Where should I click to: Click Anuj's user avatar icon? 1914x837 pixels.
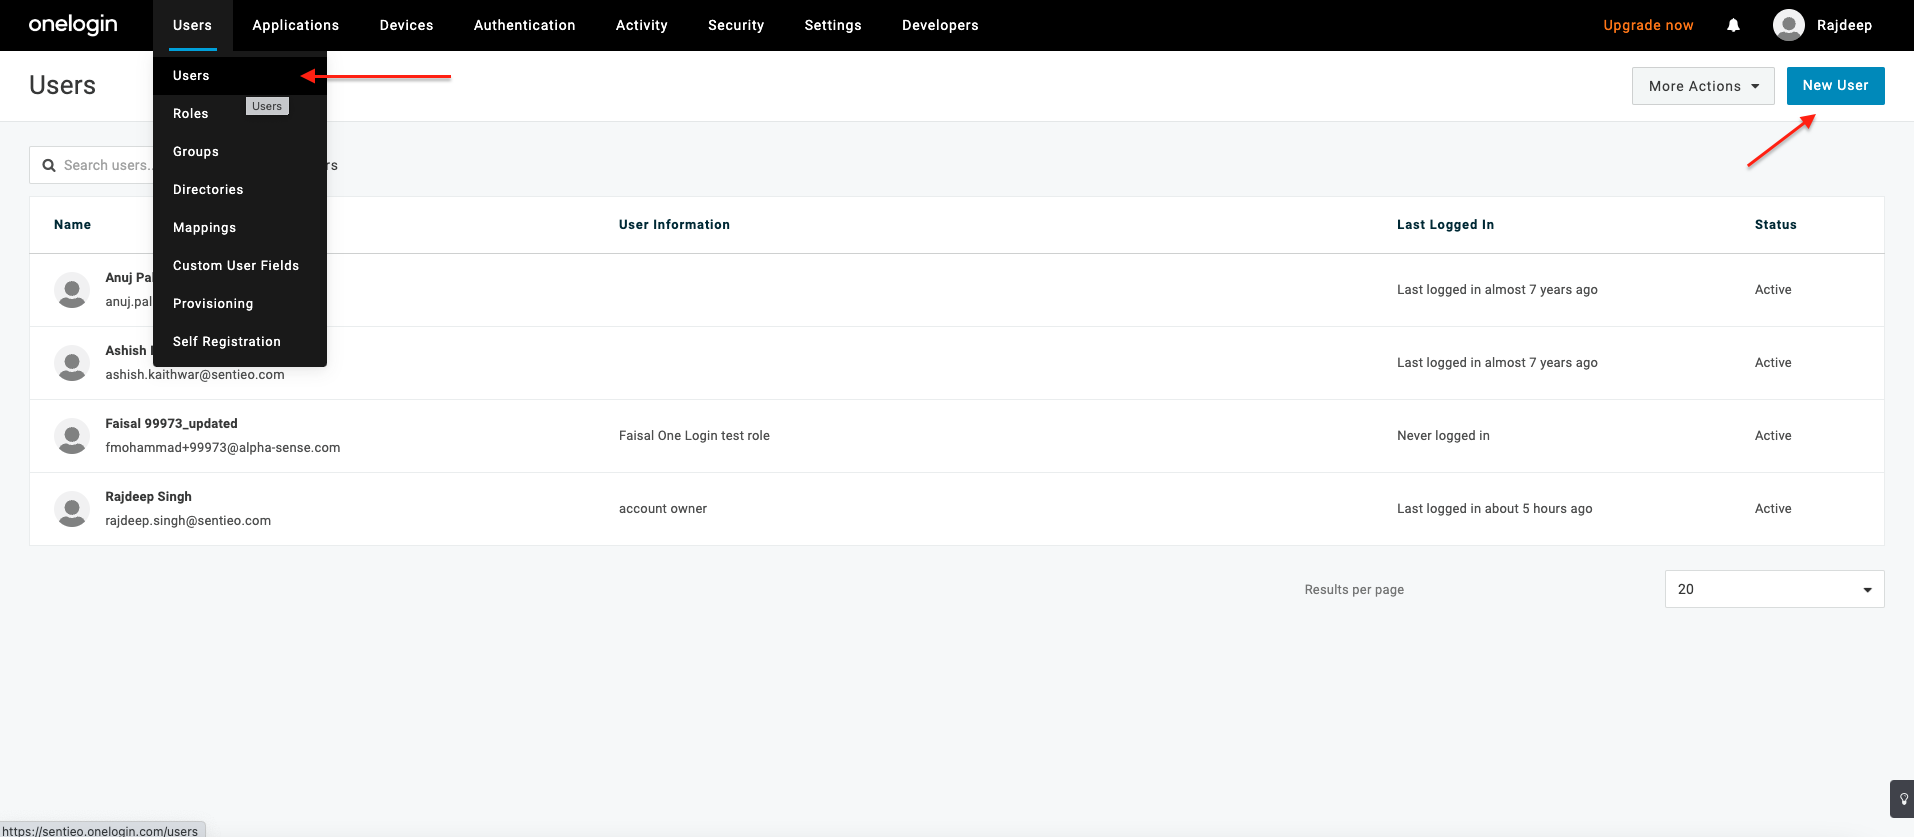tap(72, 290)
